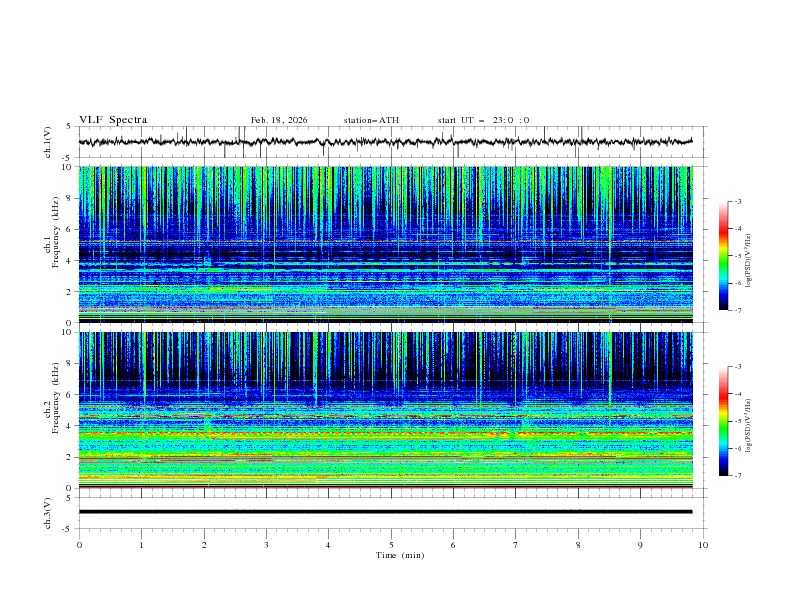The width and height of the screenshot is (792, 612).
Task: Click time axis tick label "1"
Action: pos(141,545)
